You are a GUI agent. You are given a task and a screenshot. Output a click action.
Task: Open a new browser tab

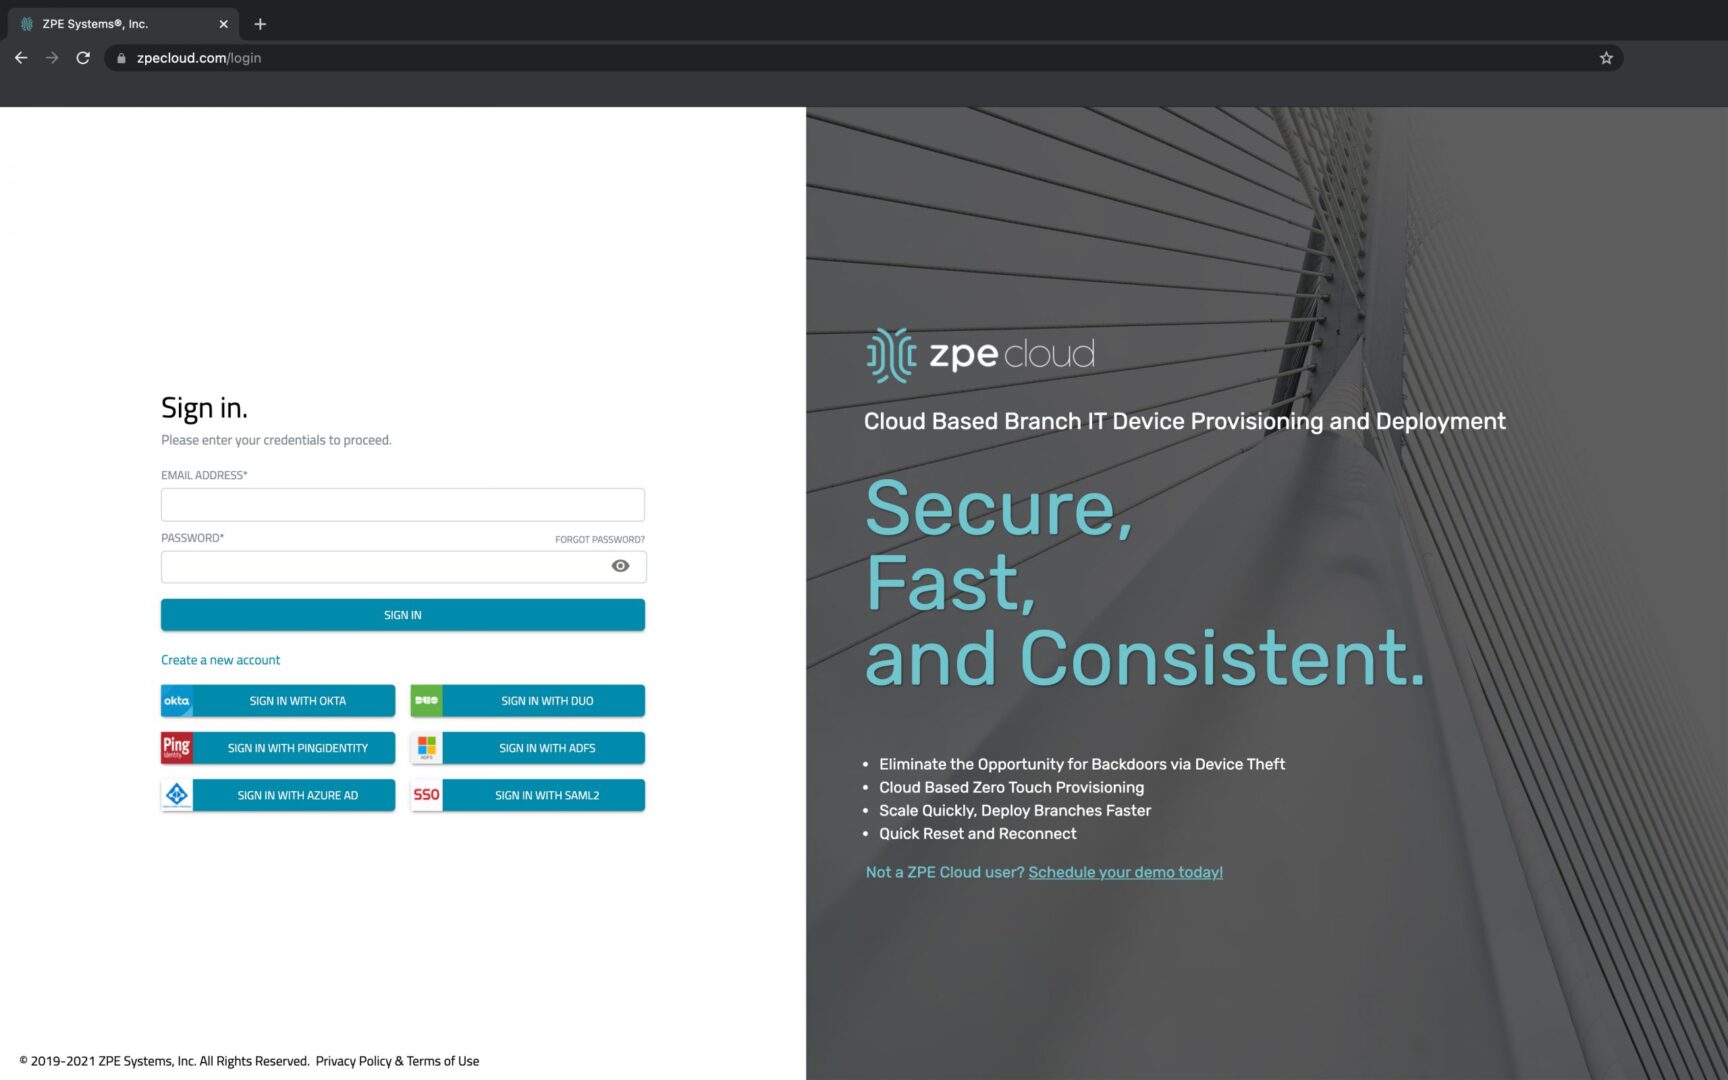(260, 24)
